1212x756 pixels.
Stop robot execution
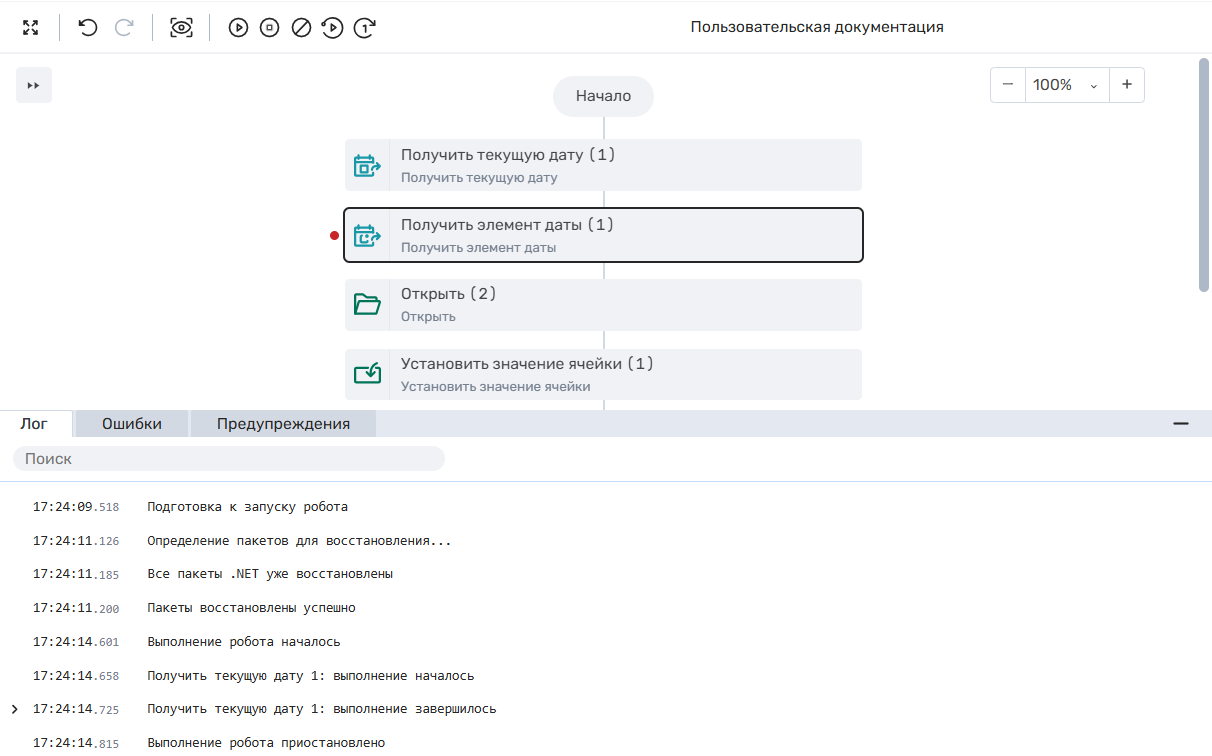269,28
